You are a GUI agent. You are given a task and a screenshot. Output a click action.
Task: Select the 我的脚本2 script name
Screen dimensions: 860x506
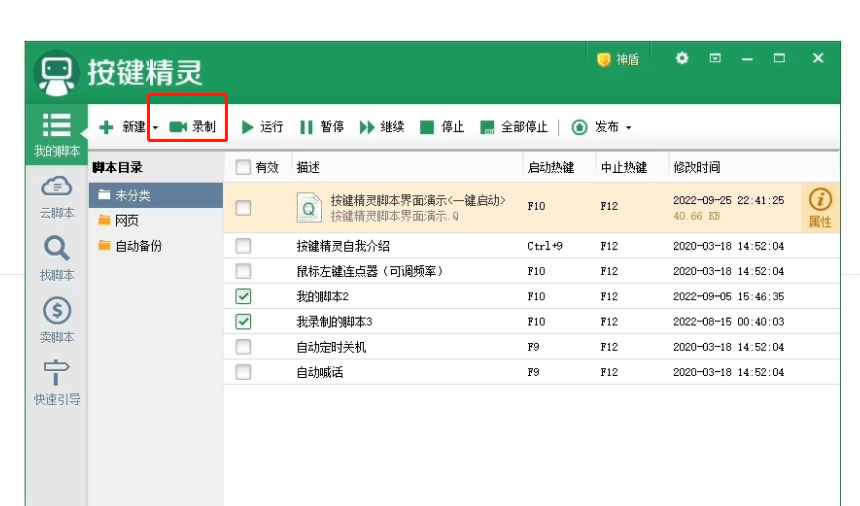click(322, 297)
